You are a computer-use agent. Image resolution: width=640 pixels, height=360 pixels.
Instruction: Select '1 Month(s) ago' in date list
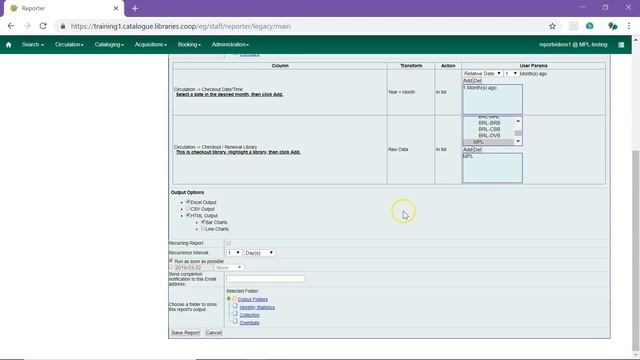coord(480,88)
